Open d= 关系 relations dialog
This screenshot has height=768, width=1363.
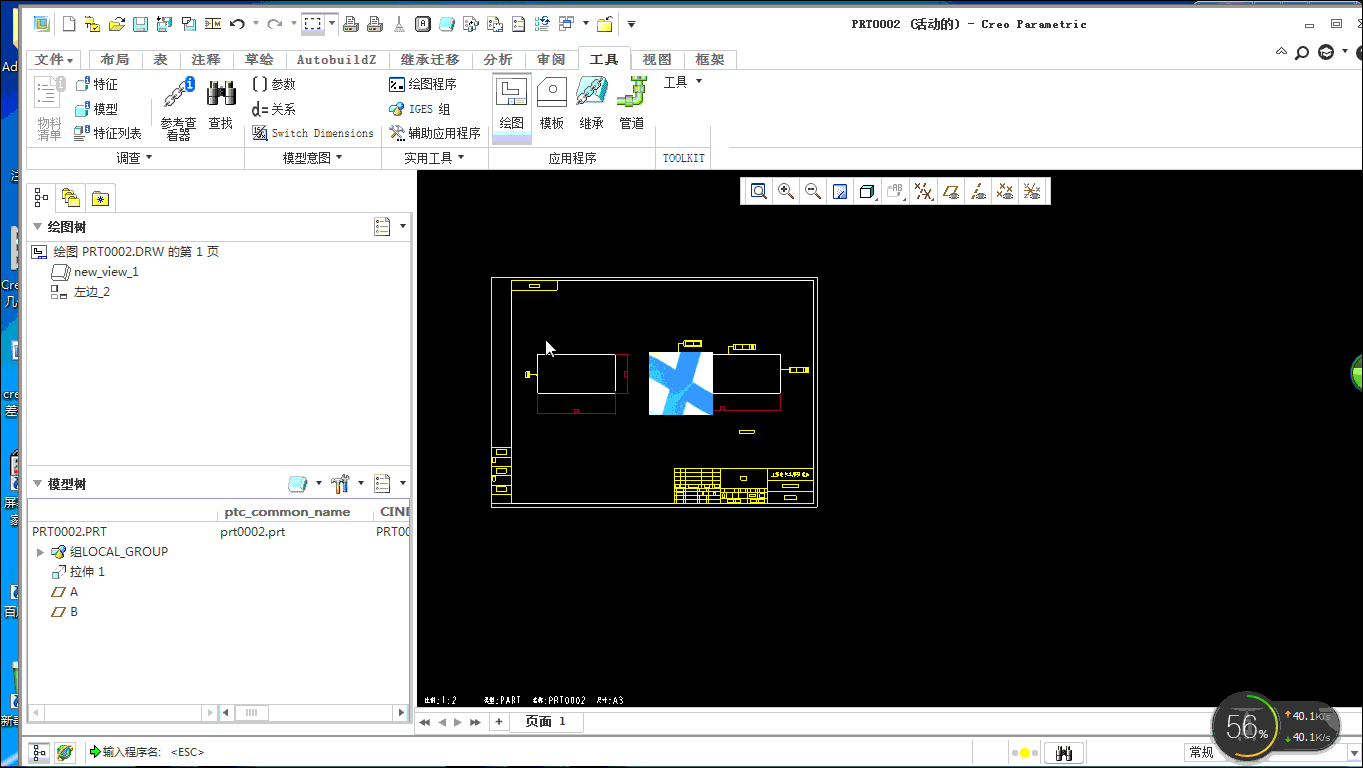273,109
